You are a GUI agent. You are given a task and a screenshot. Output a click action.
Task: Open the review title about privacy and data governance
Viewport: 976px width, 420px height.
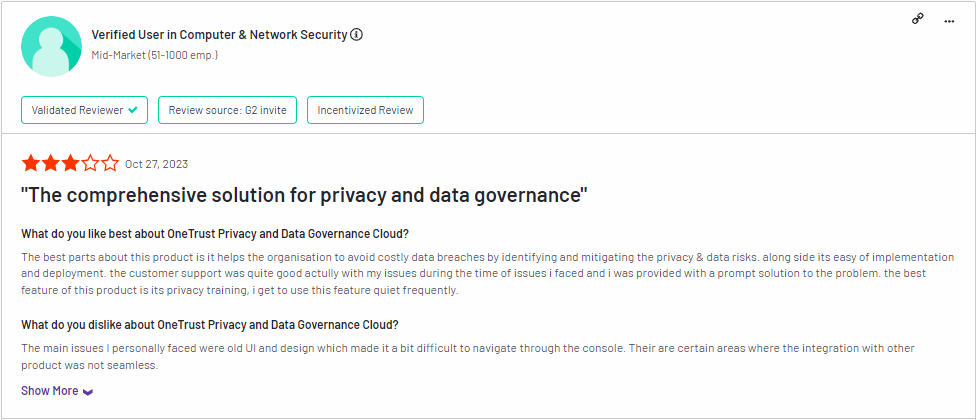[304, 195]
